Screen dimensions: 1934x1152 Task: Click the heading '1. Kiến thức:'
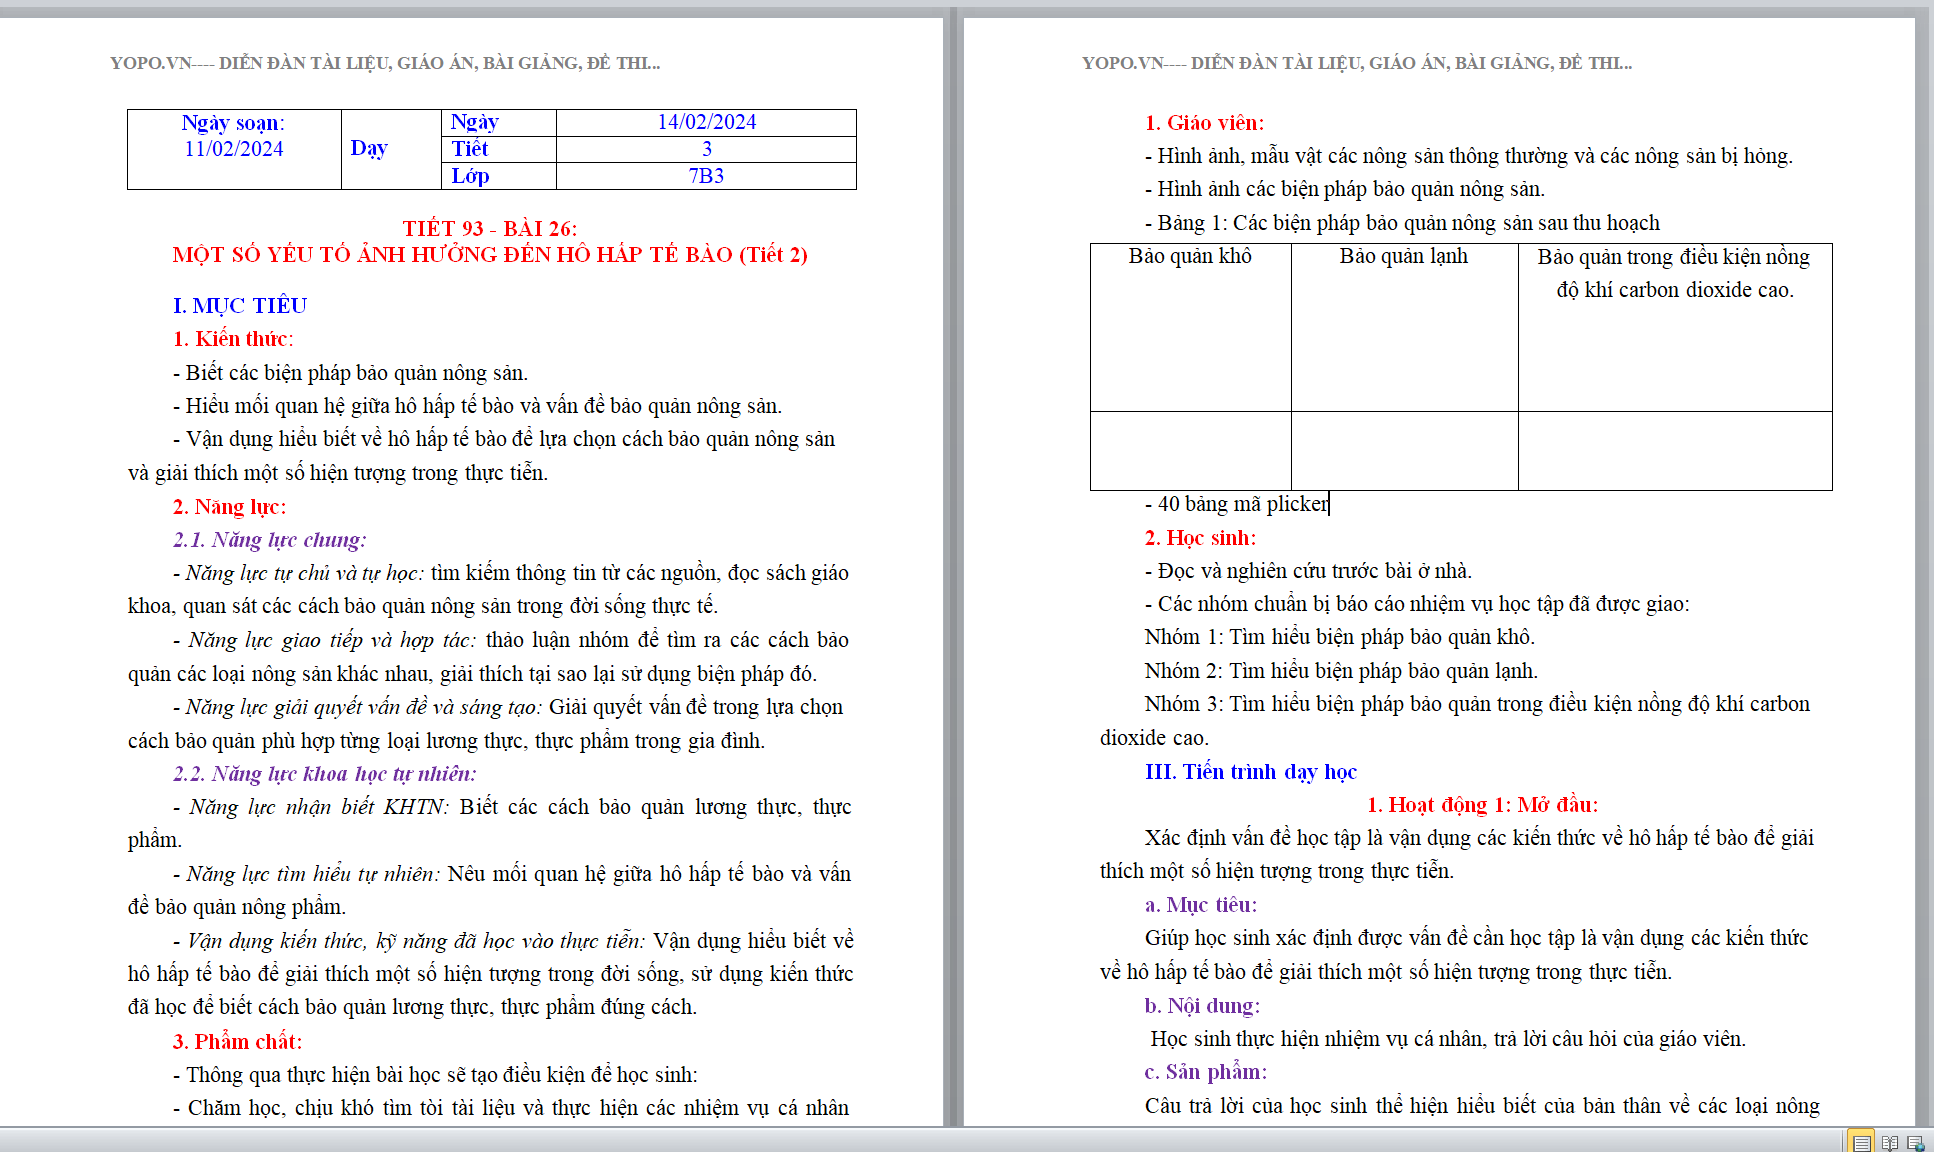click(x=233, y=339)
